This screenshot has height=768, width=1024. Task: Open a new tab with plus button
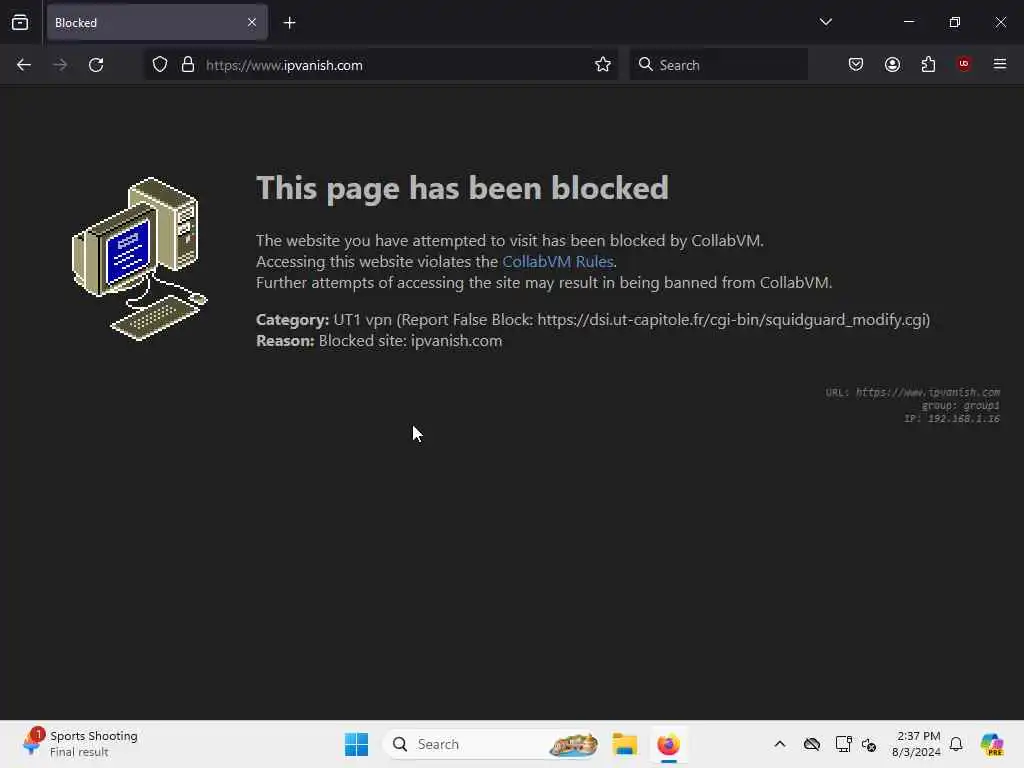tap(289, 23)
